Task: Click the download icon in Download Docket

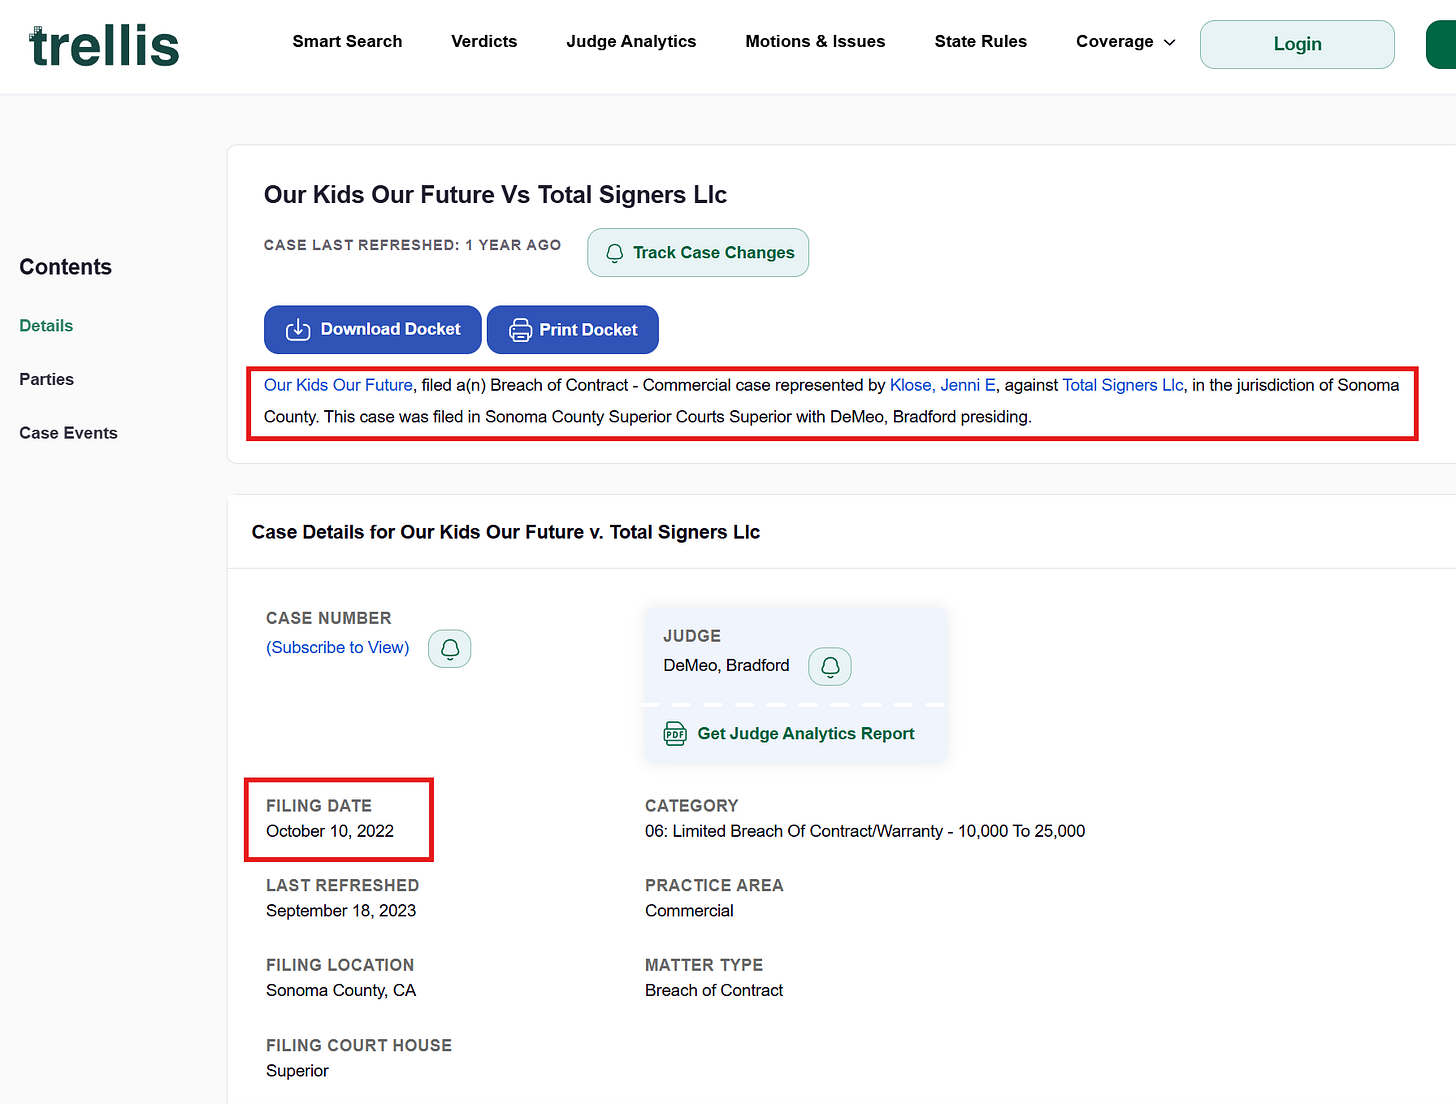Action: [x=298, y=330]
